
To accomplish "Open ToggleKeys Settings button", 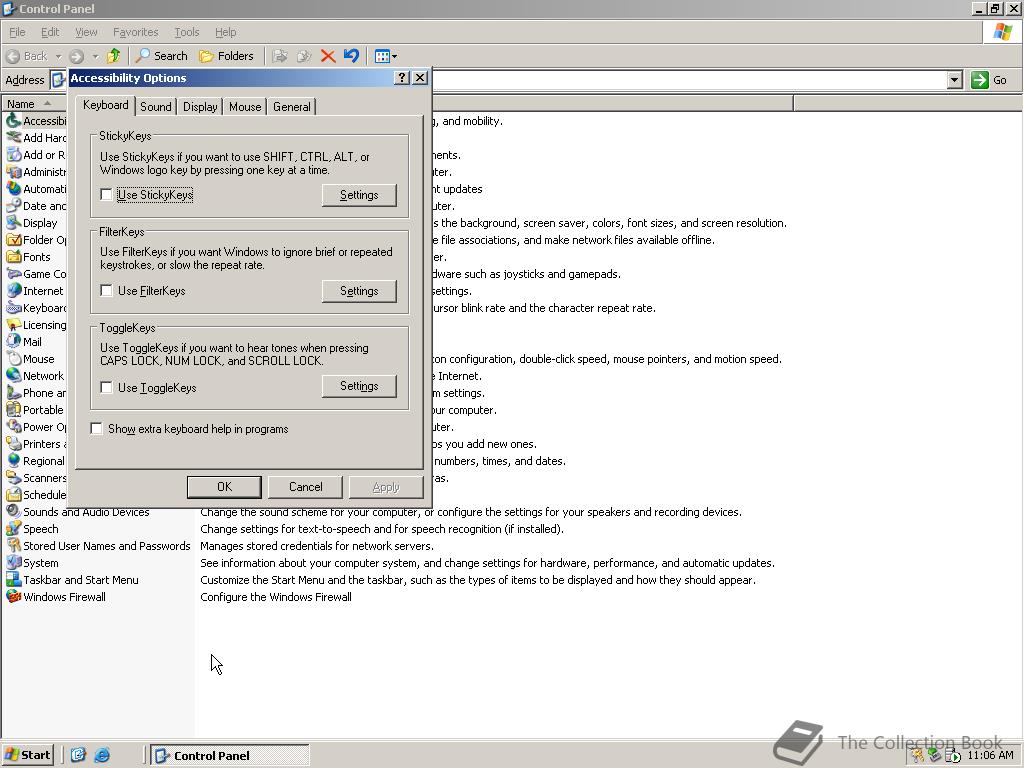I will click(x=359, y=386).
